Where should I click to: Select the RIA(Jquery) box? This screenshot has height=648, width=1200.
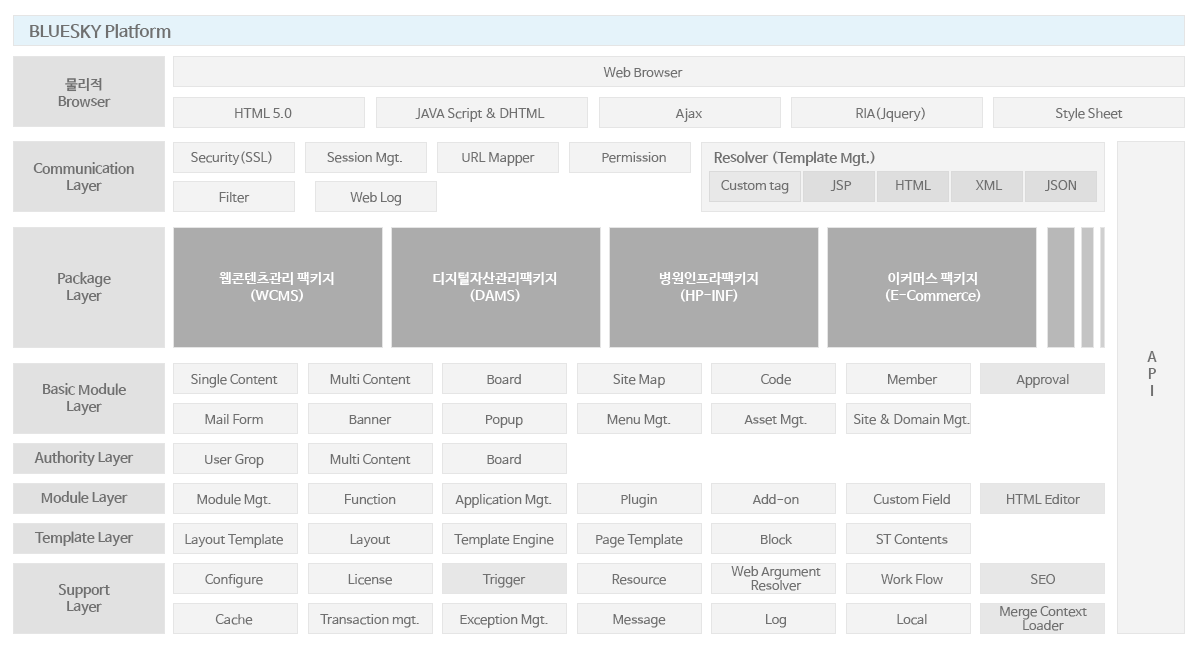886,113
